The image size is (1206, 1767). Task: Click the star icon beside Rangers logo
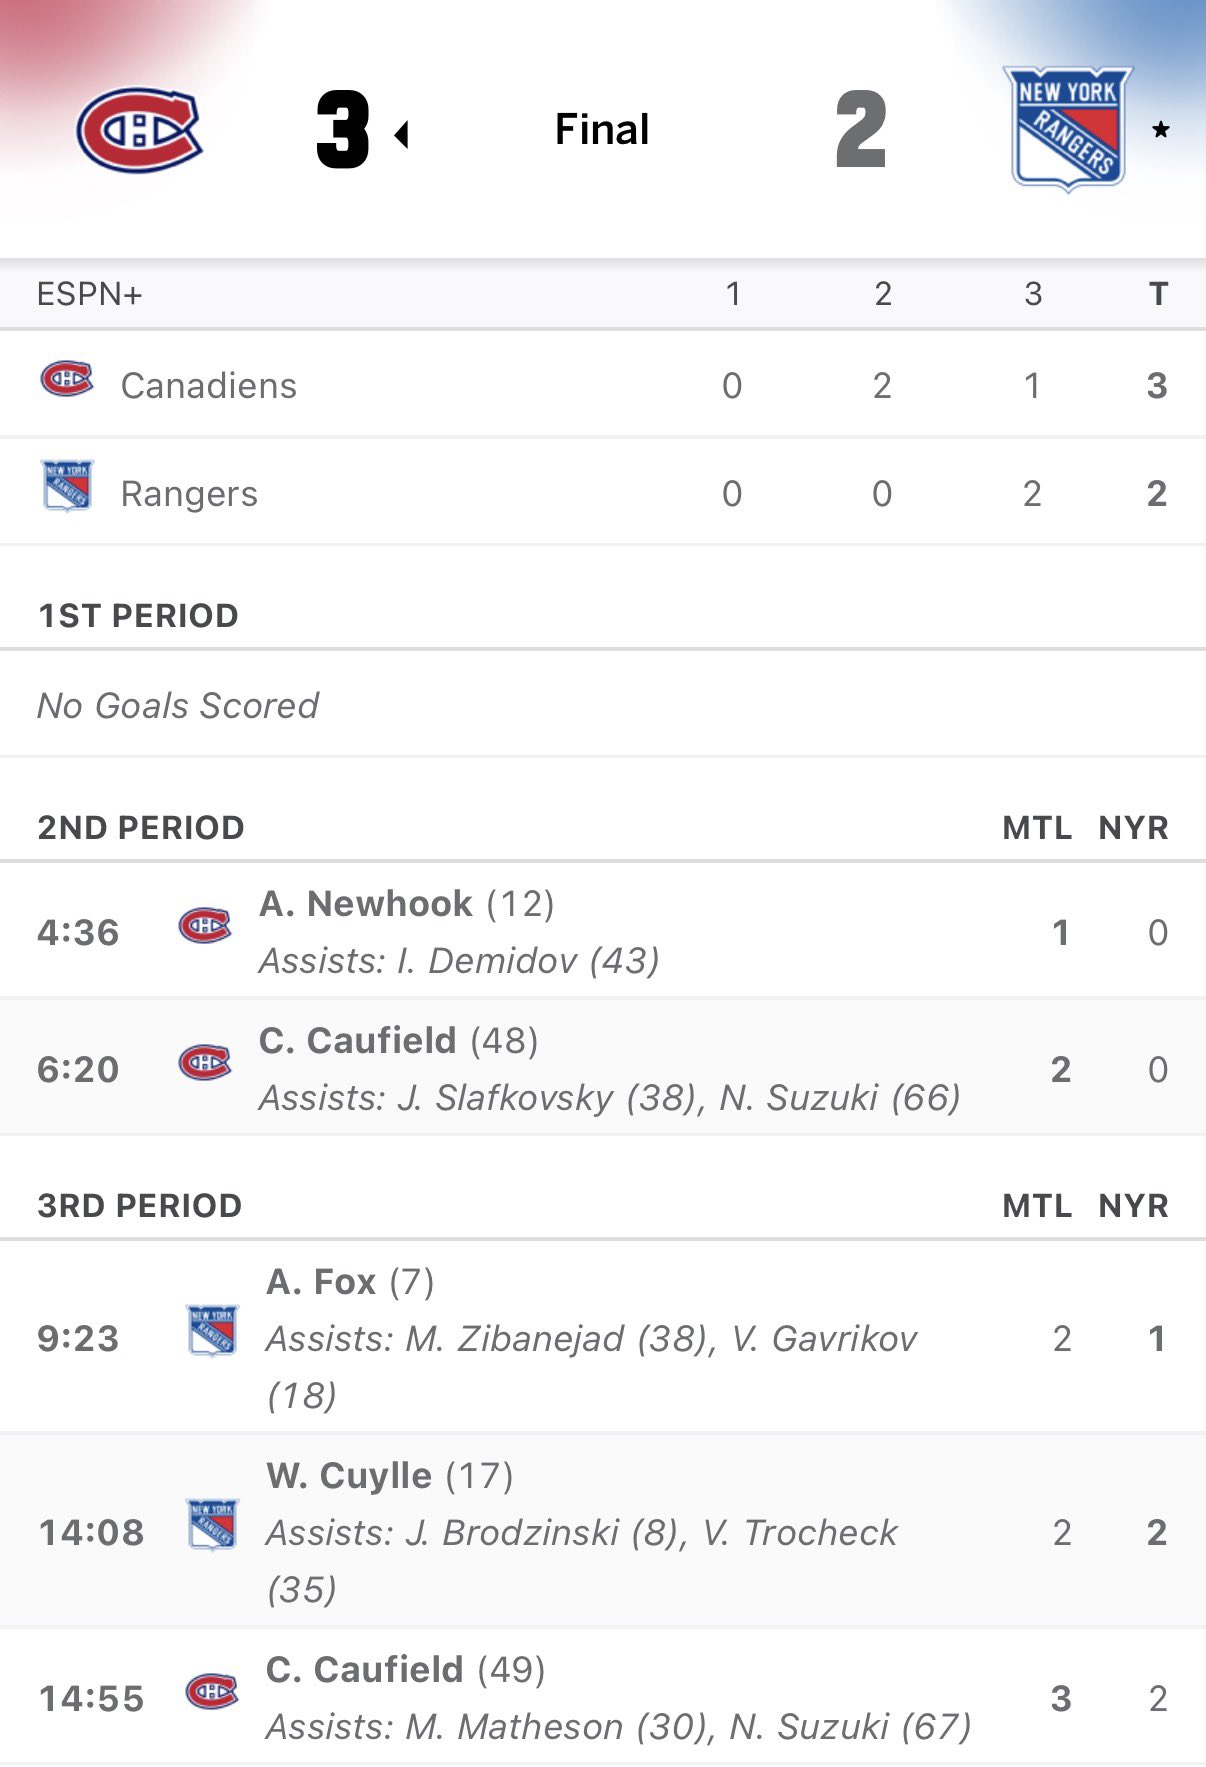click(x=1160, y=130)
